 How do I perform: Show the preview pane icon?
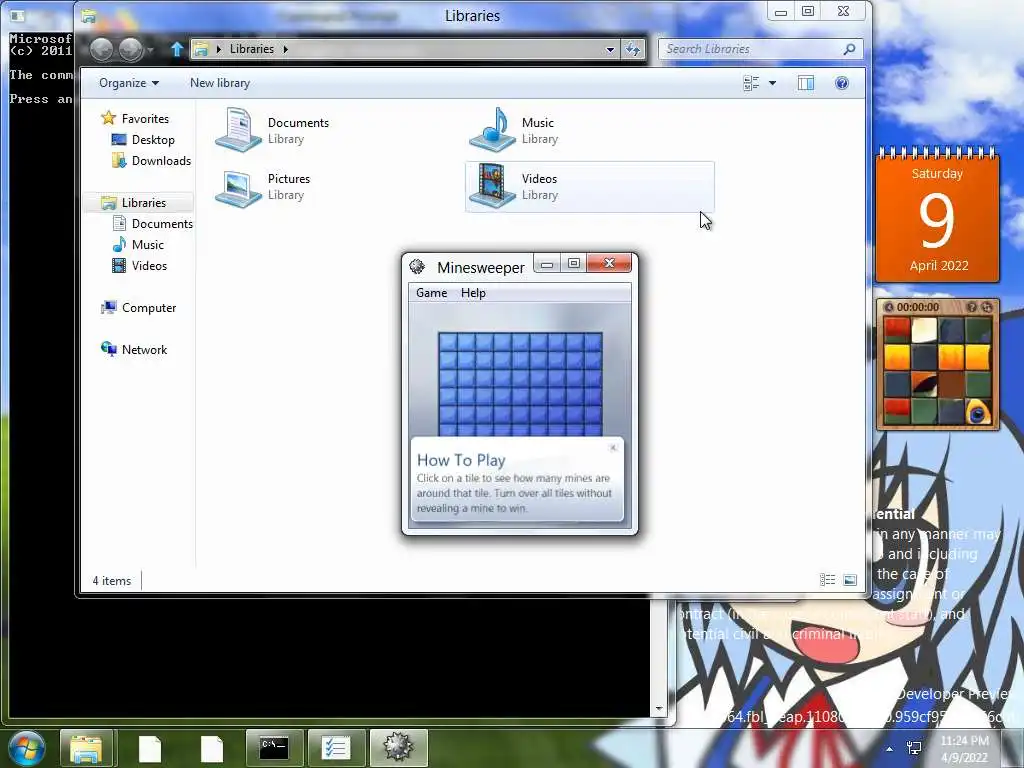pos(806,83)
